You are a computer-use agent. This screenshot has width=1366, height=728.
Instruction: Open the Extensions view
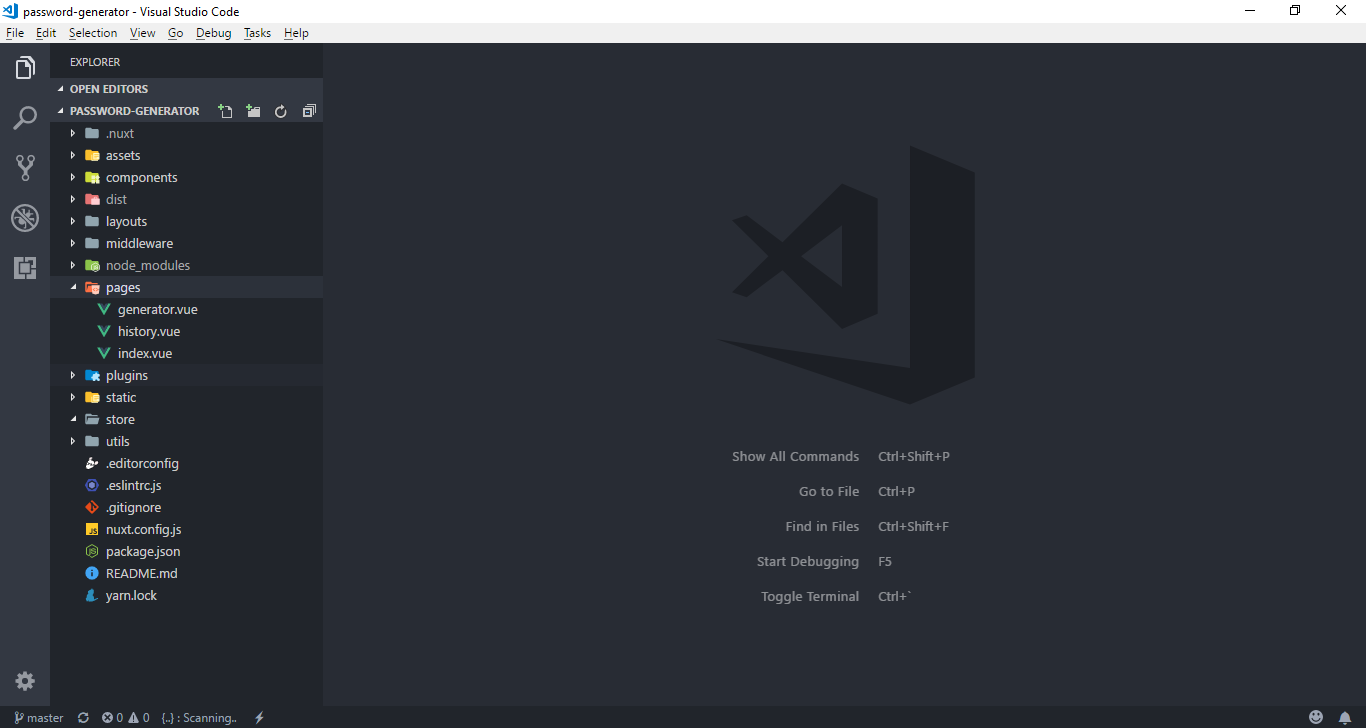[x=25, y=267]
